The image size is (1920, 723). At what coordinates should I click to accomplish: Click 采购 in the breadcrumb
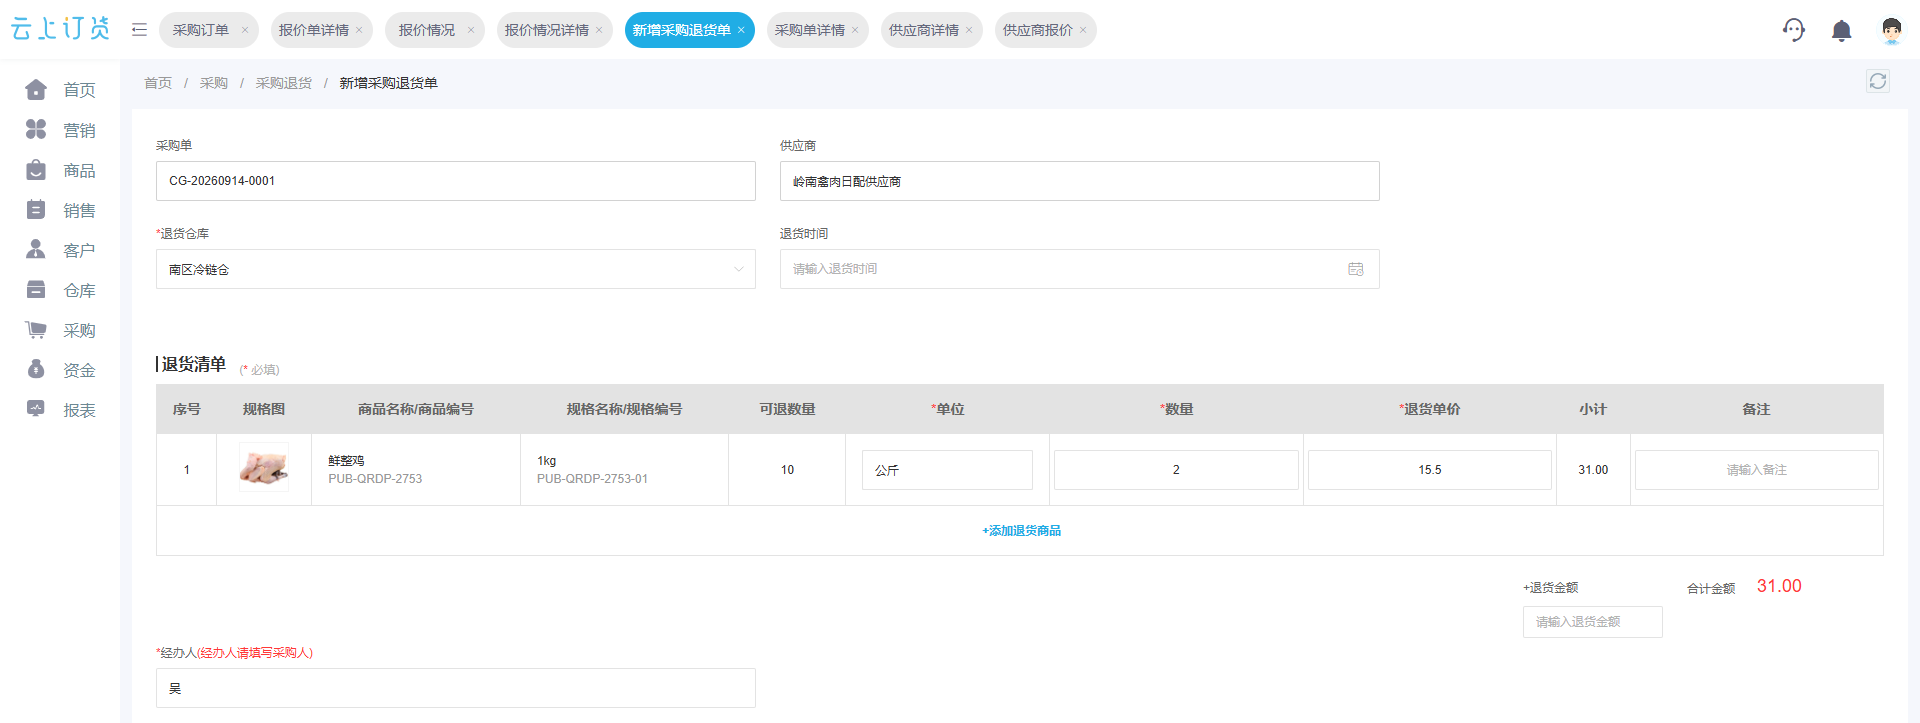pyautogui.click(x=214, y=83)
